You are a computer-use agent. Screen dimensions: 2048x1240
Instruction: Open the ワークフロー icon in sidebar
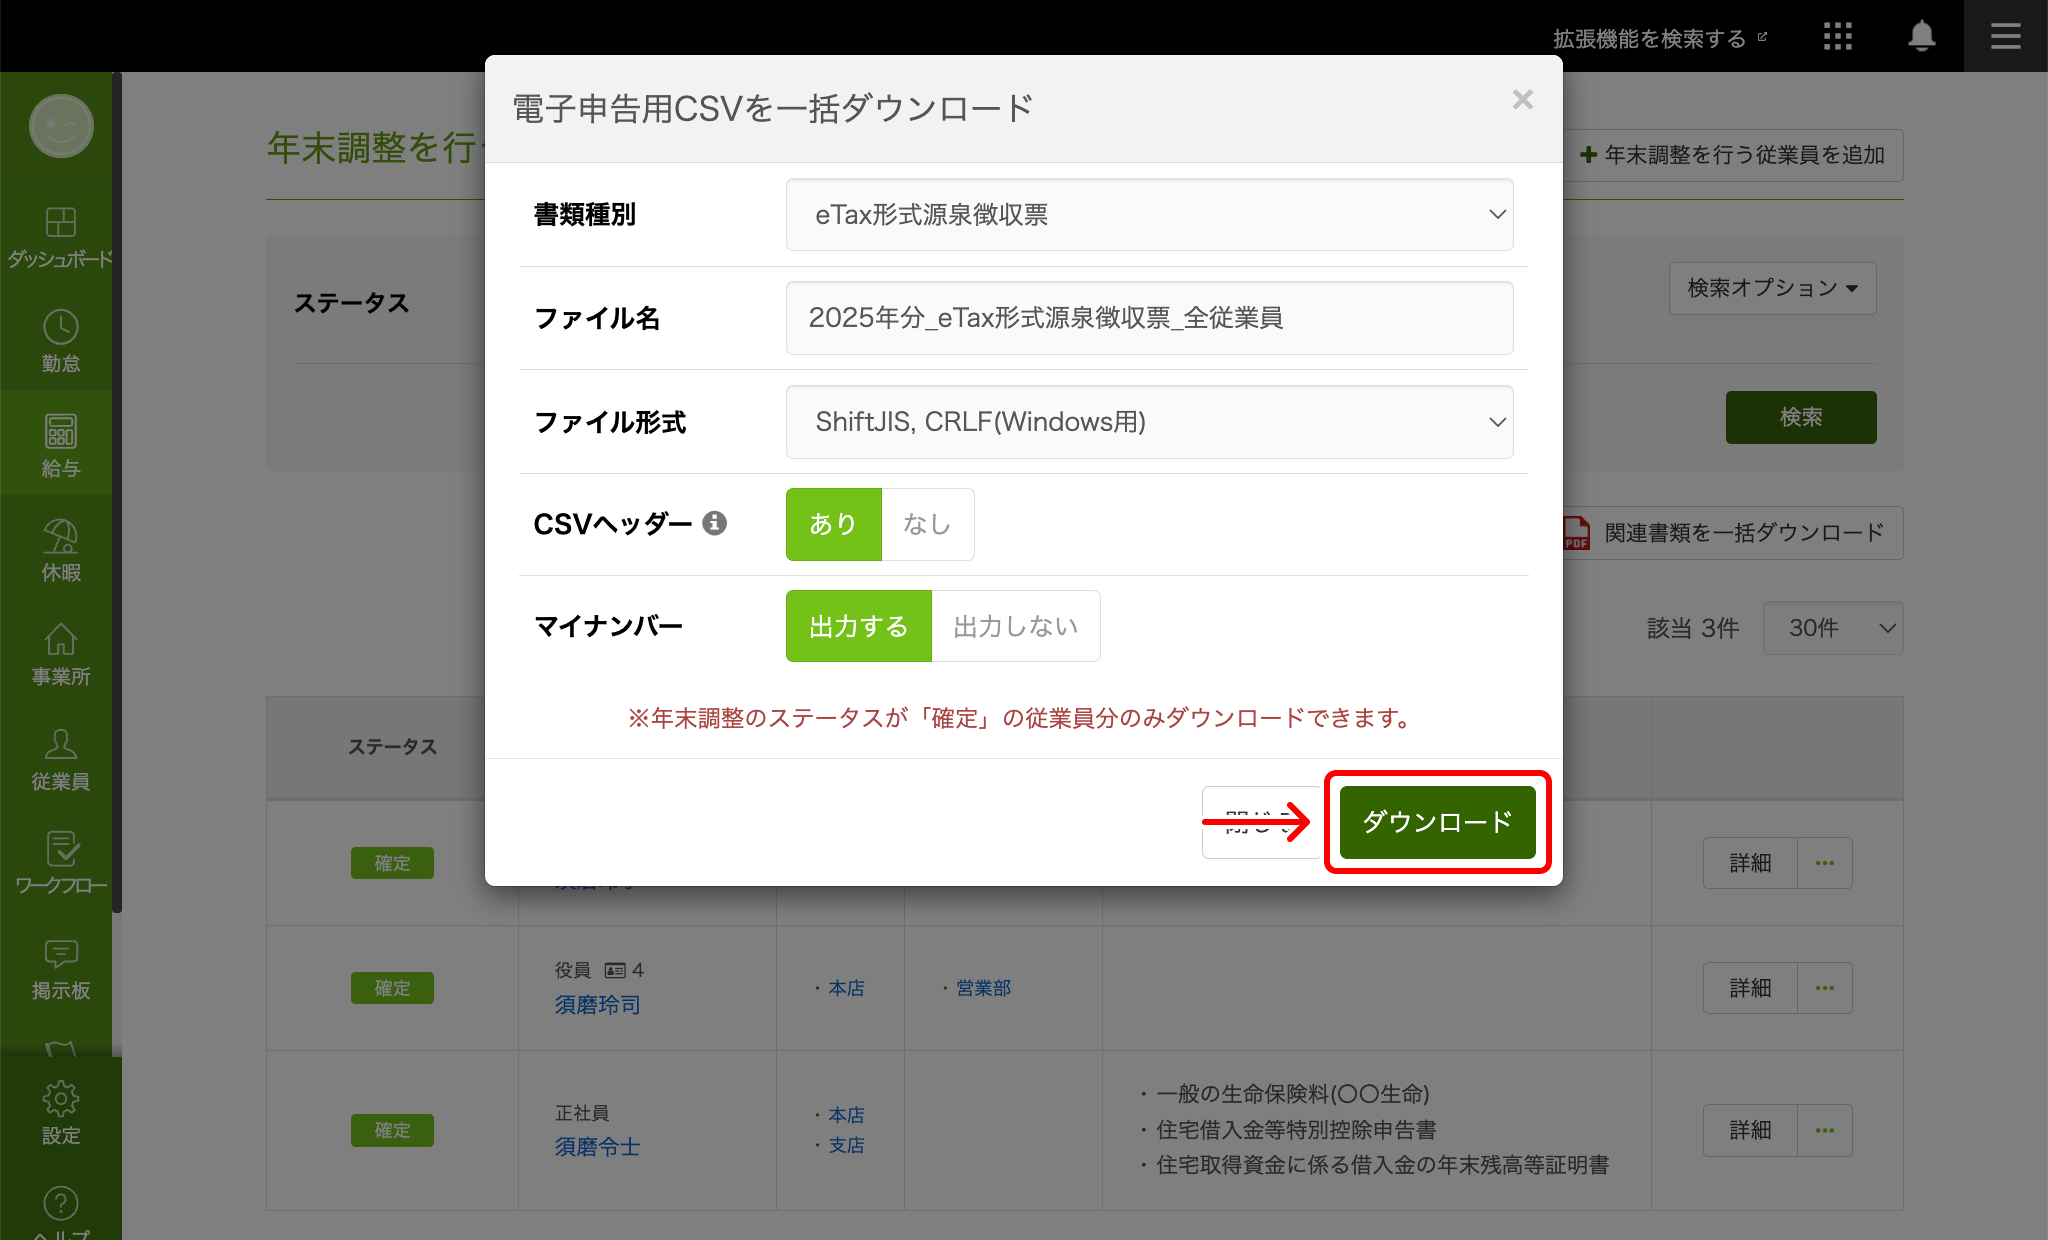point(61,850)
